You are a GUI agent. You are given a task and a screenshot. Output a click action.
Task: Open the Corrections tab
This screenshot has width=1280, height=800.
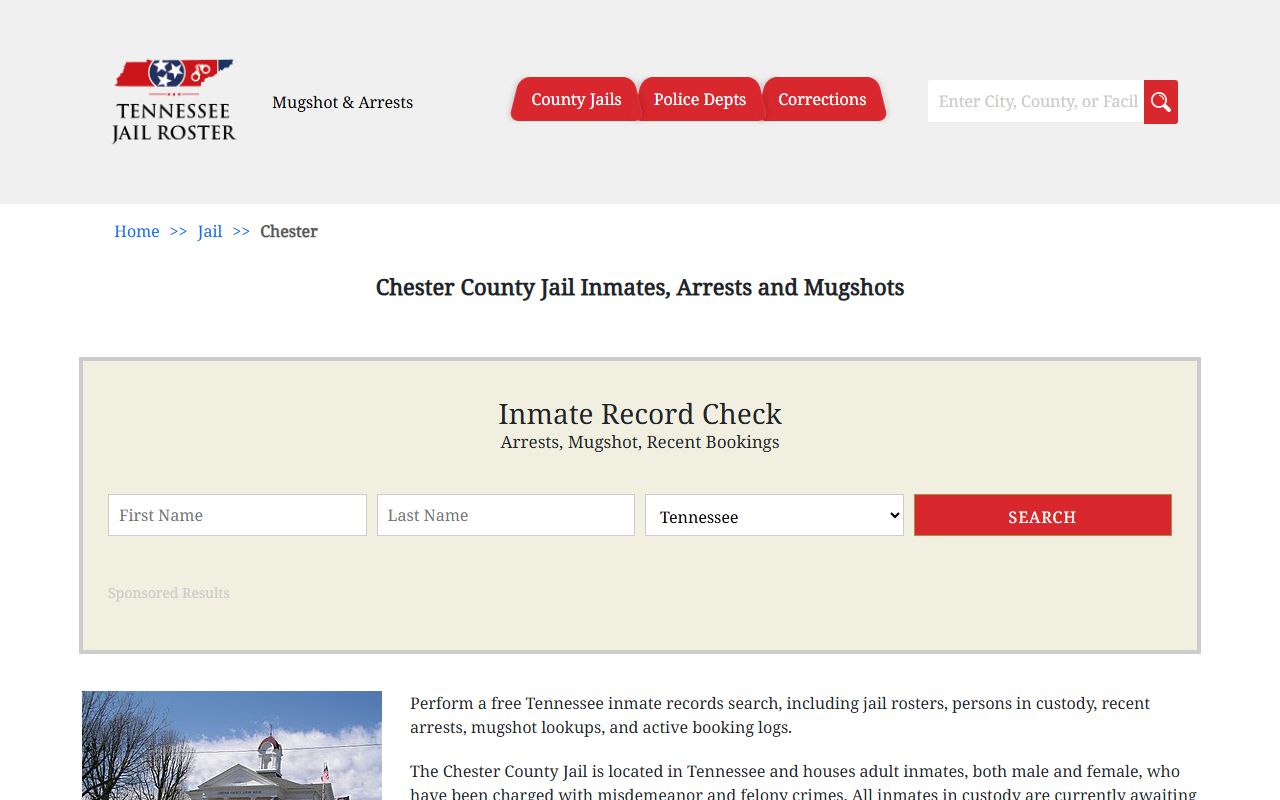pos(822,99)
